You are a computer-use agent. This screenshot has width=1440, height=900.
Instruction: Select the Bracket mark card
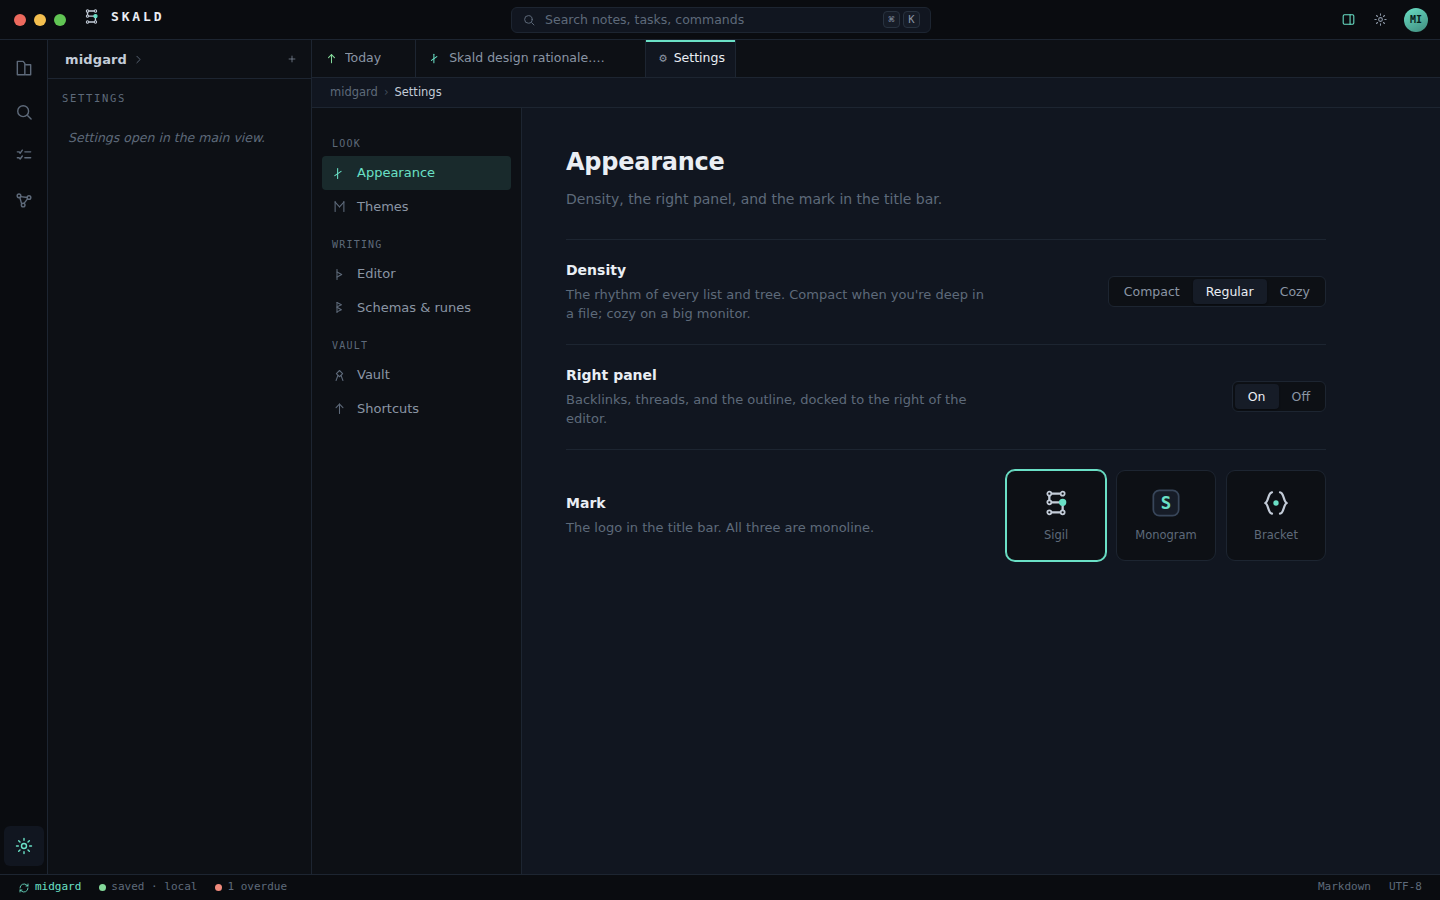click(1276, 515)
